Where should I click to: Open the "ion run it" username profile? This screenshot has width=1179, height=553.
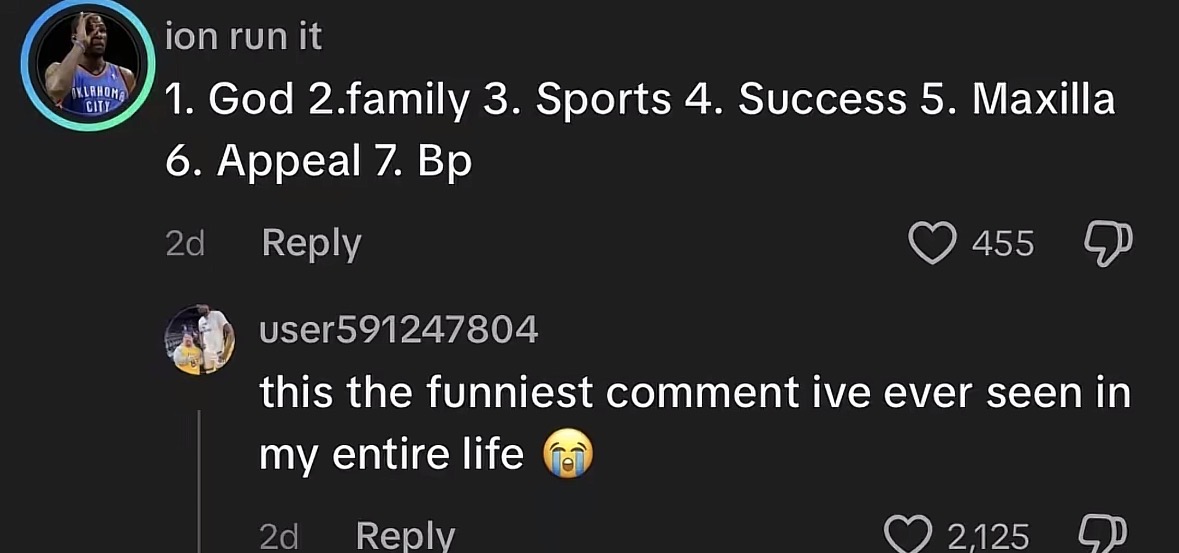tap(244, 36)
